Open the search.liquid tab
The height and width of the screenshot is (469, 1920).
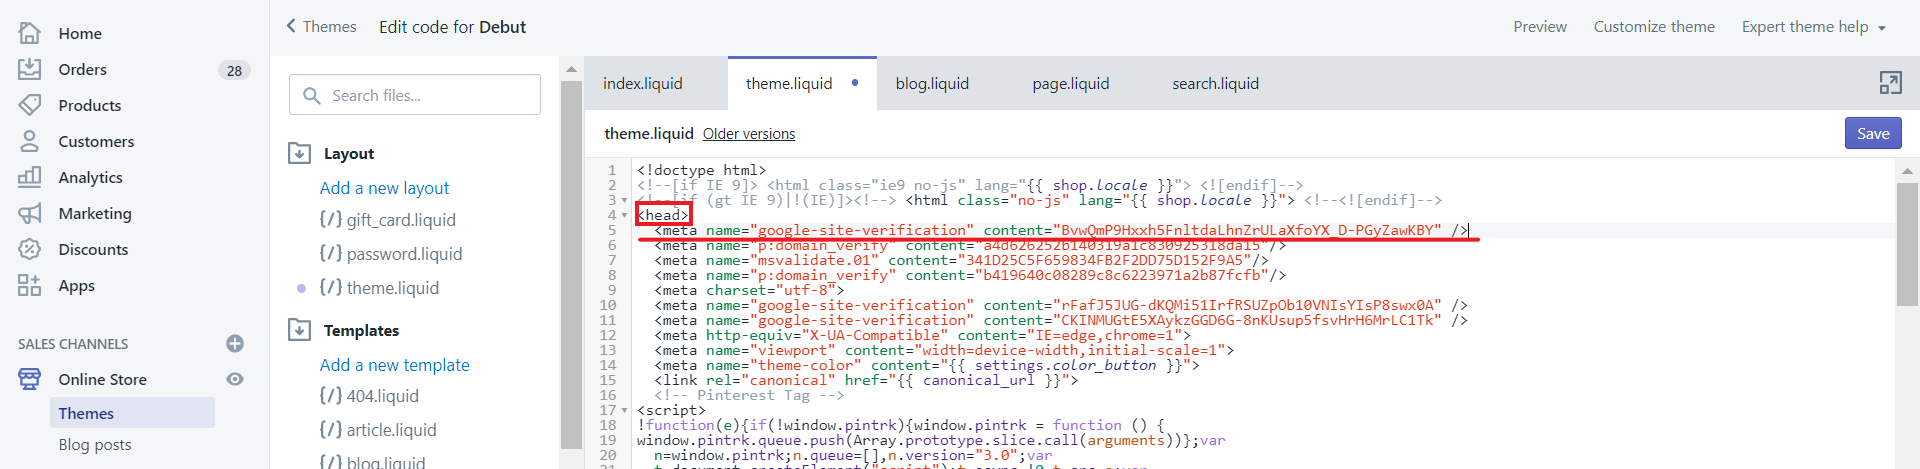(1215, 83)
